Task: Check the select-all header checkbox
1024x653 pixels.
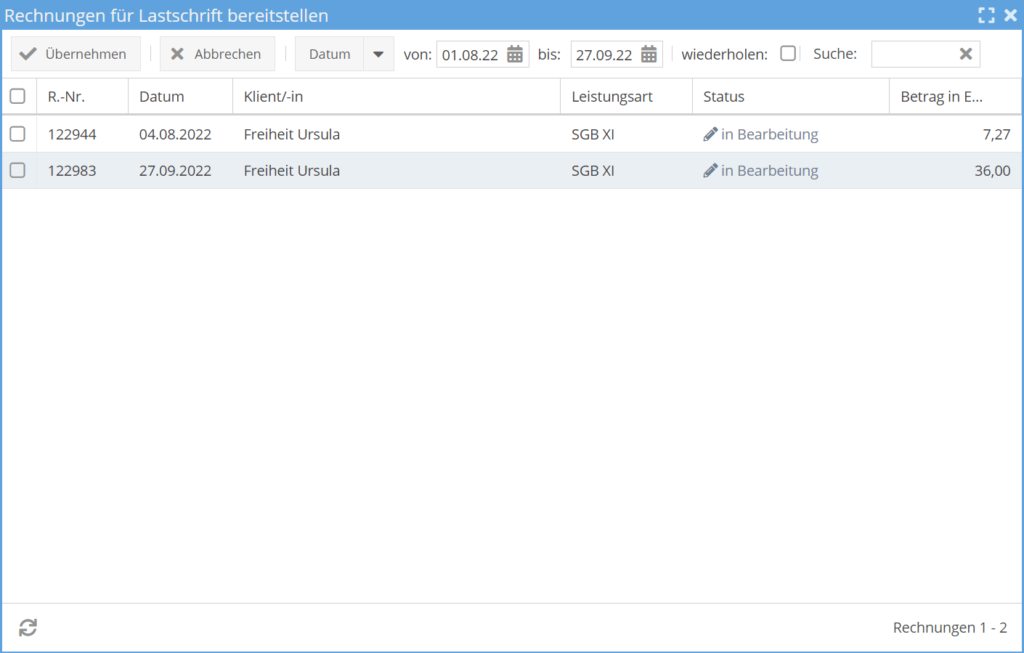Action: [x=17, y=97]
